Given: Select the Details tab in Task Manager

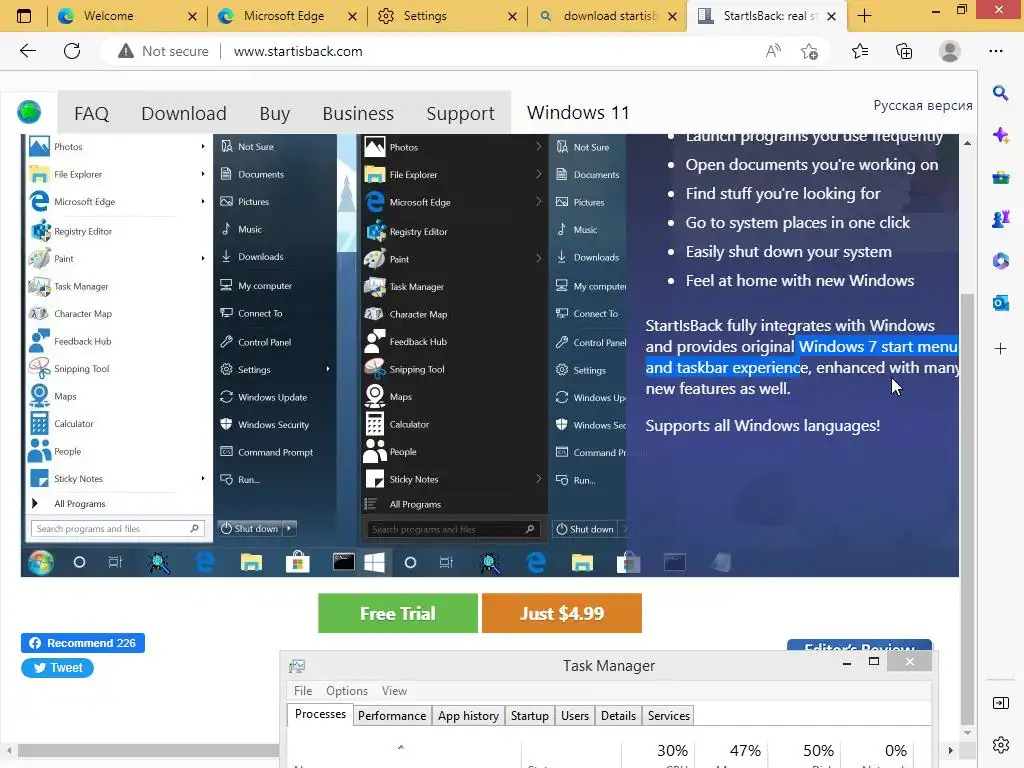Looking at the screenshot, I should (x=618, y=716).
